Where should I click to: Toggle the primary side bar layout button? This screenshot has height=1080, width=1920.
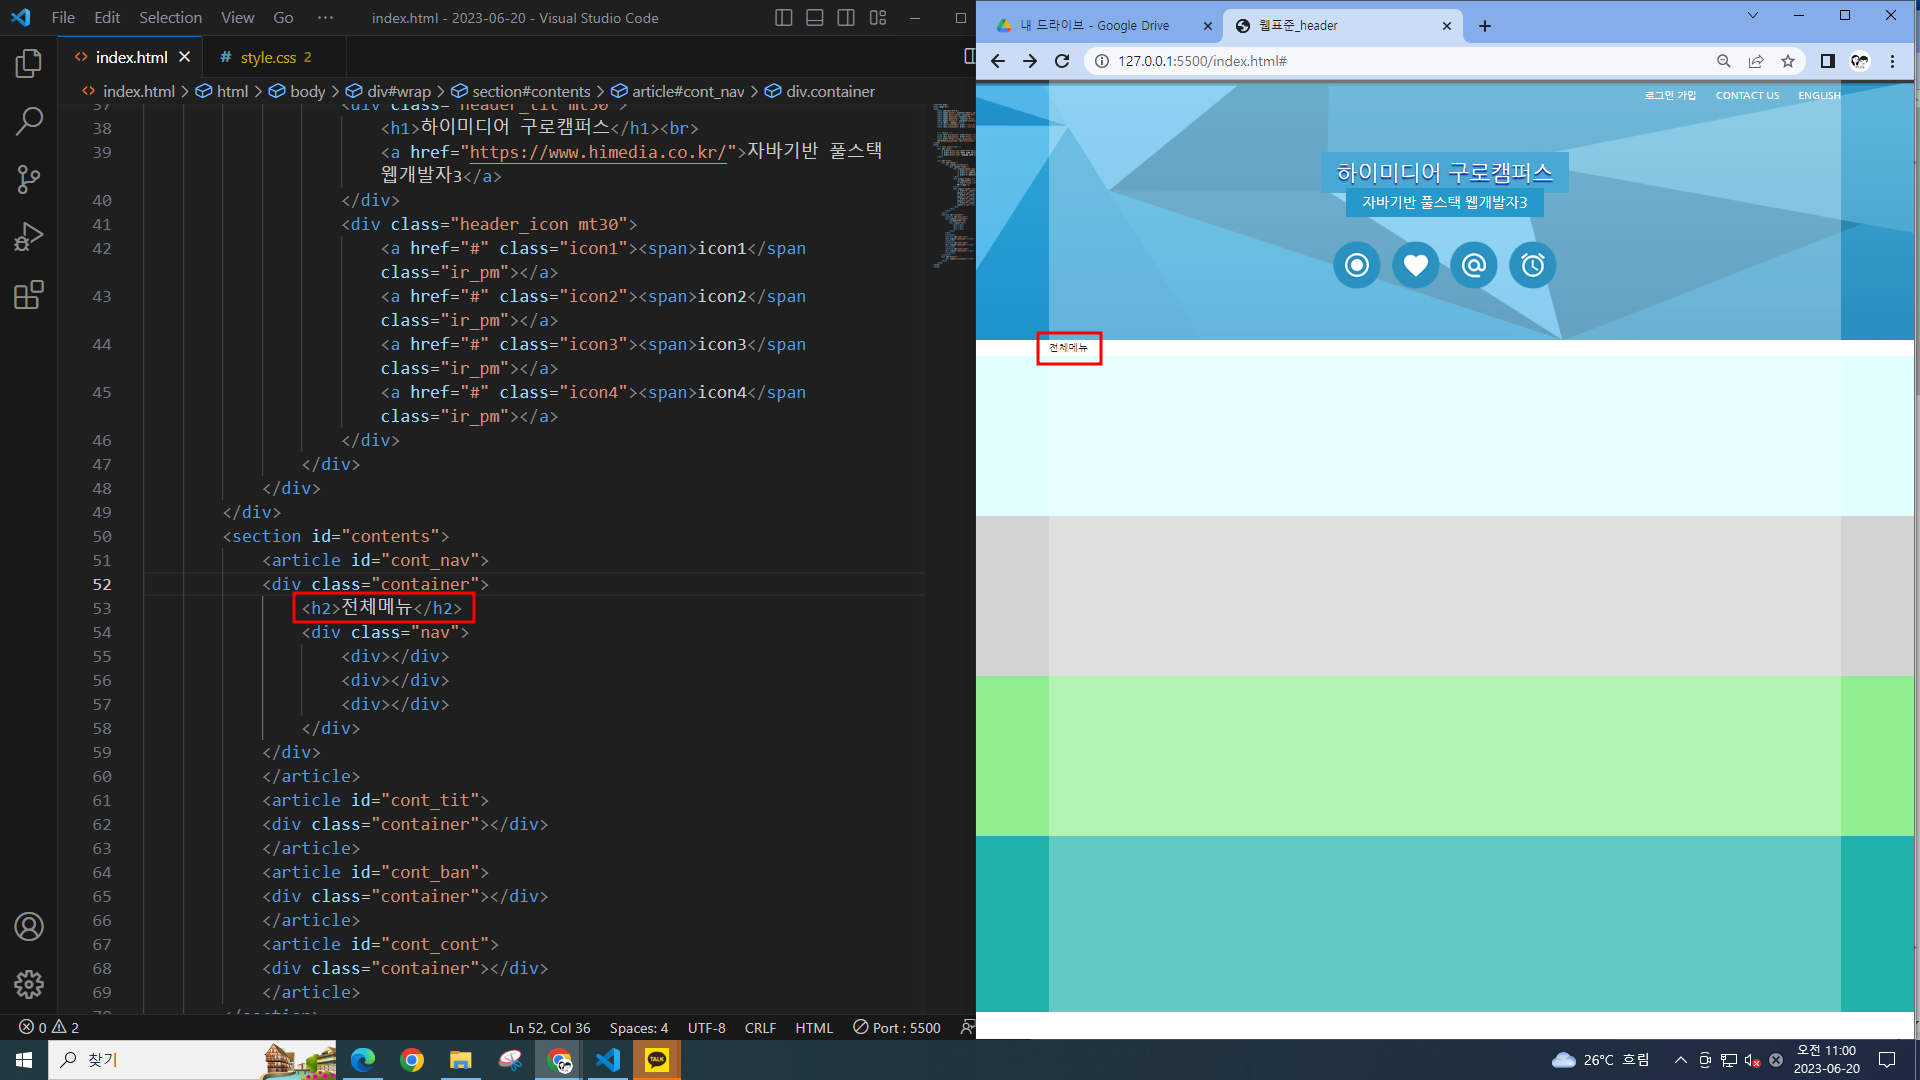784,18
